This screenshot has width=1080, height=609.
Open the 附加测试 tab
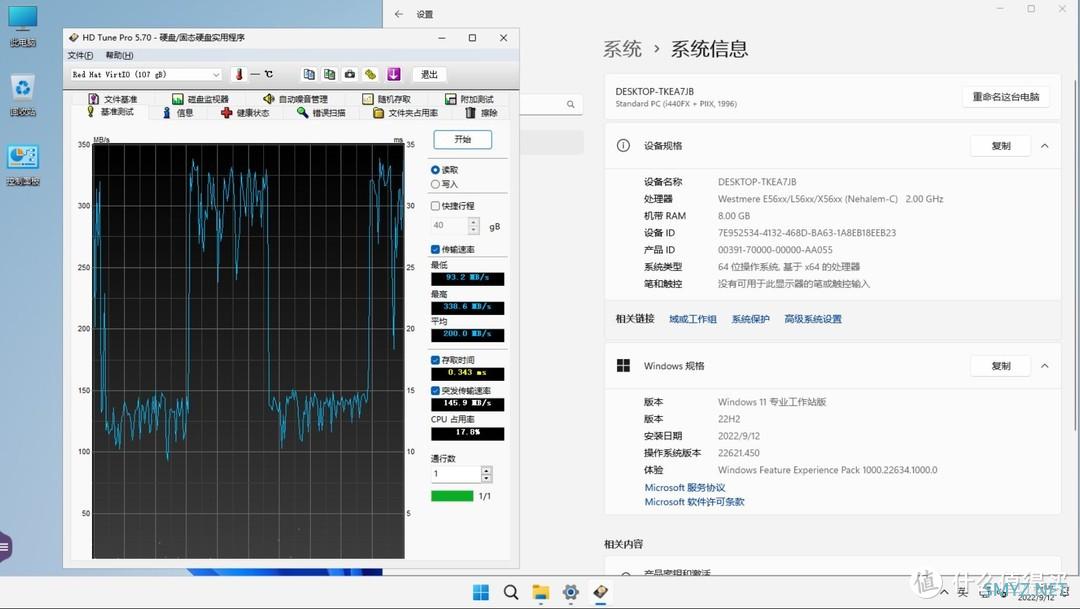pos(469,99)
